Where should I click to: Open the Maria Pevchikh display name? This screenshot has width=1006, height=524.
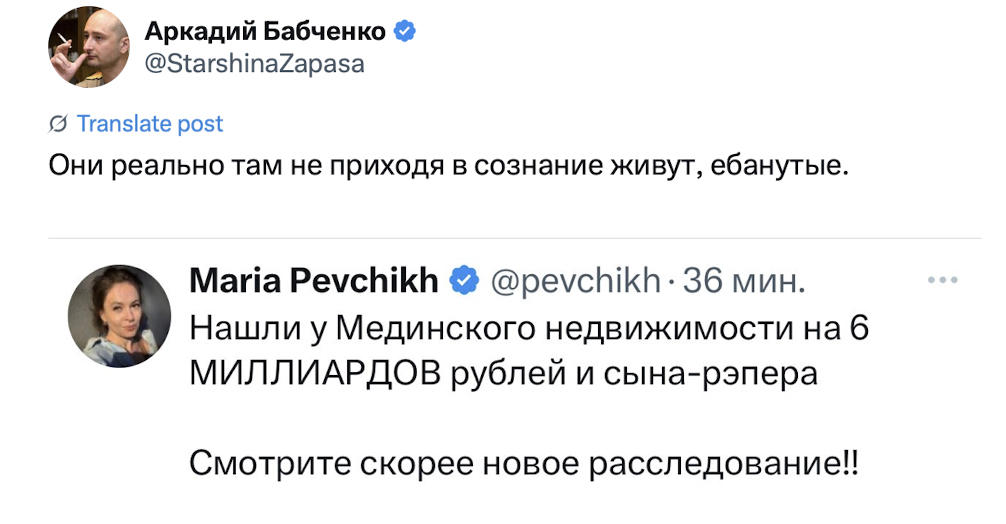[x=314, y=281]
